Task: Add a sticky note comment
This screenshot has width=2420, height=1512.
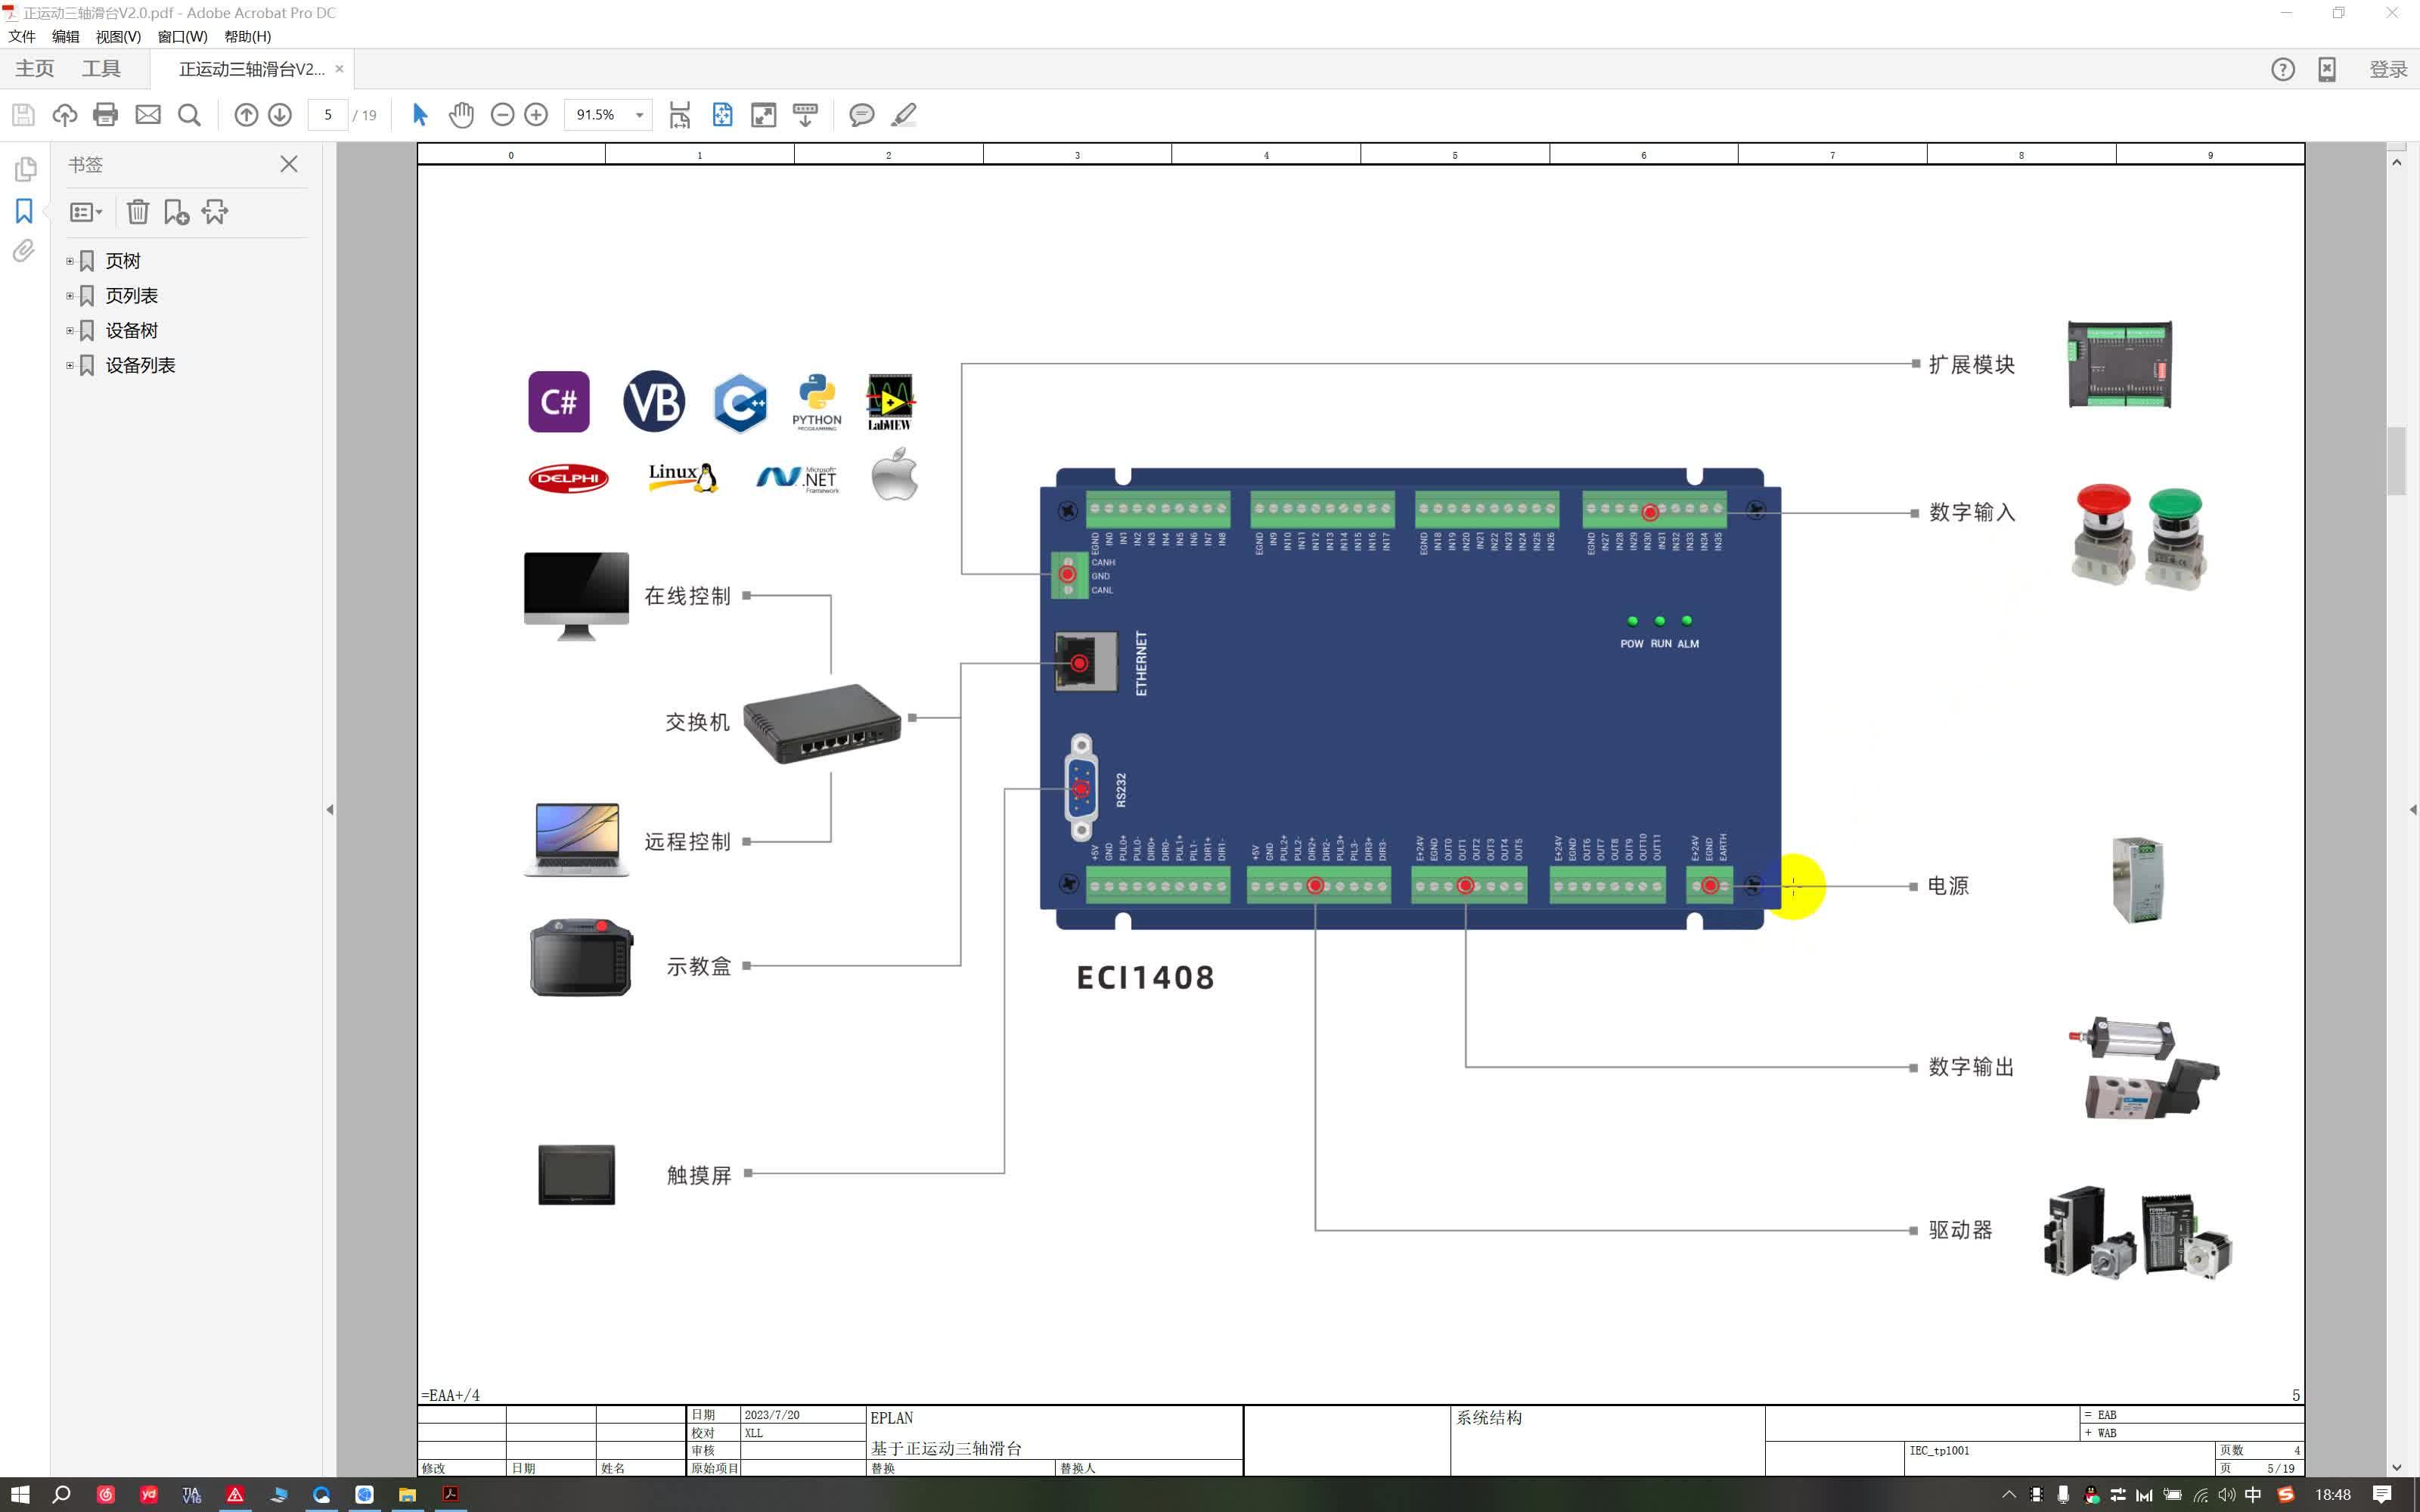Action: pos(861,114)
